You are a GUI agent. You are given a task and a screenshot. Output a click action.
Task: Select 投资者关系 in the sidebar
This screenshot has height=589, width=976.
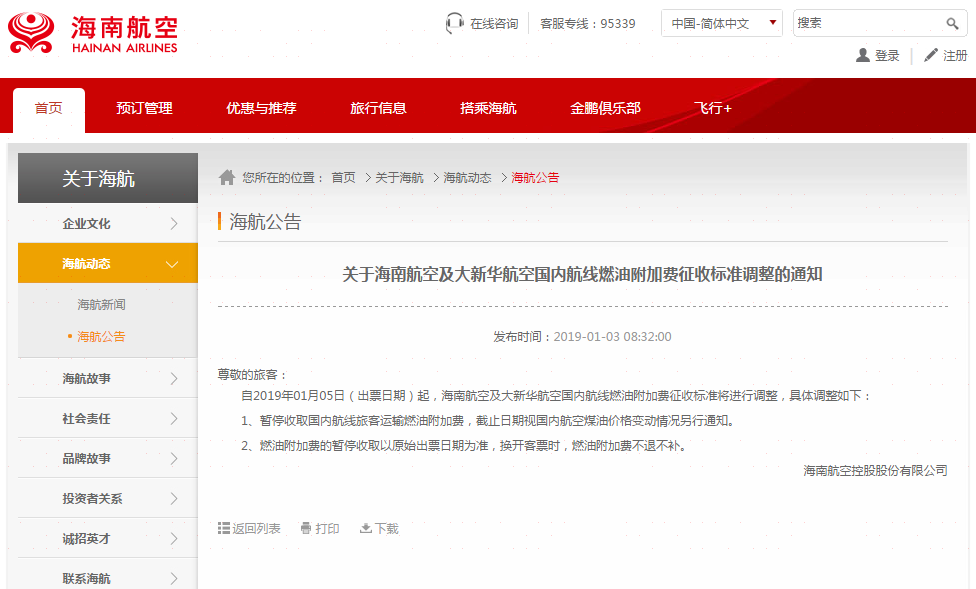[x=92, y=499]
